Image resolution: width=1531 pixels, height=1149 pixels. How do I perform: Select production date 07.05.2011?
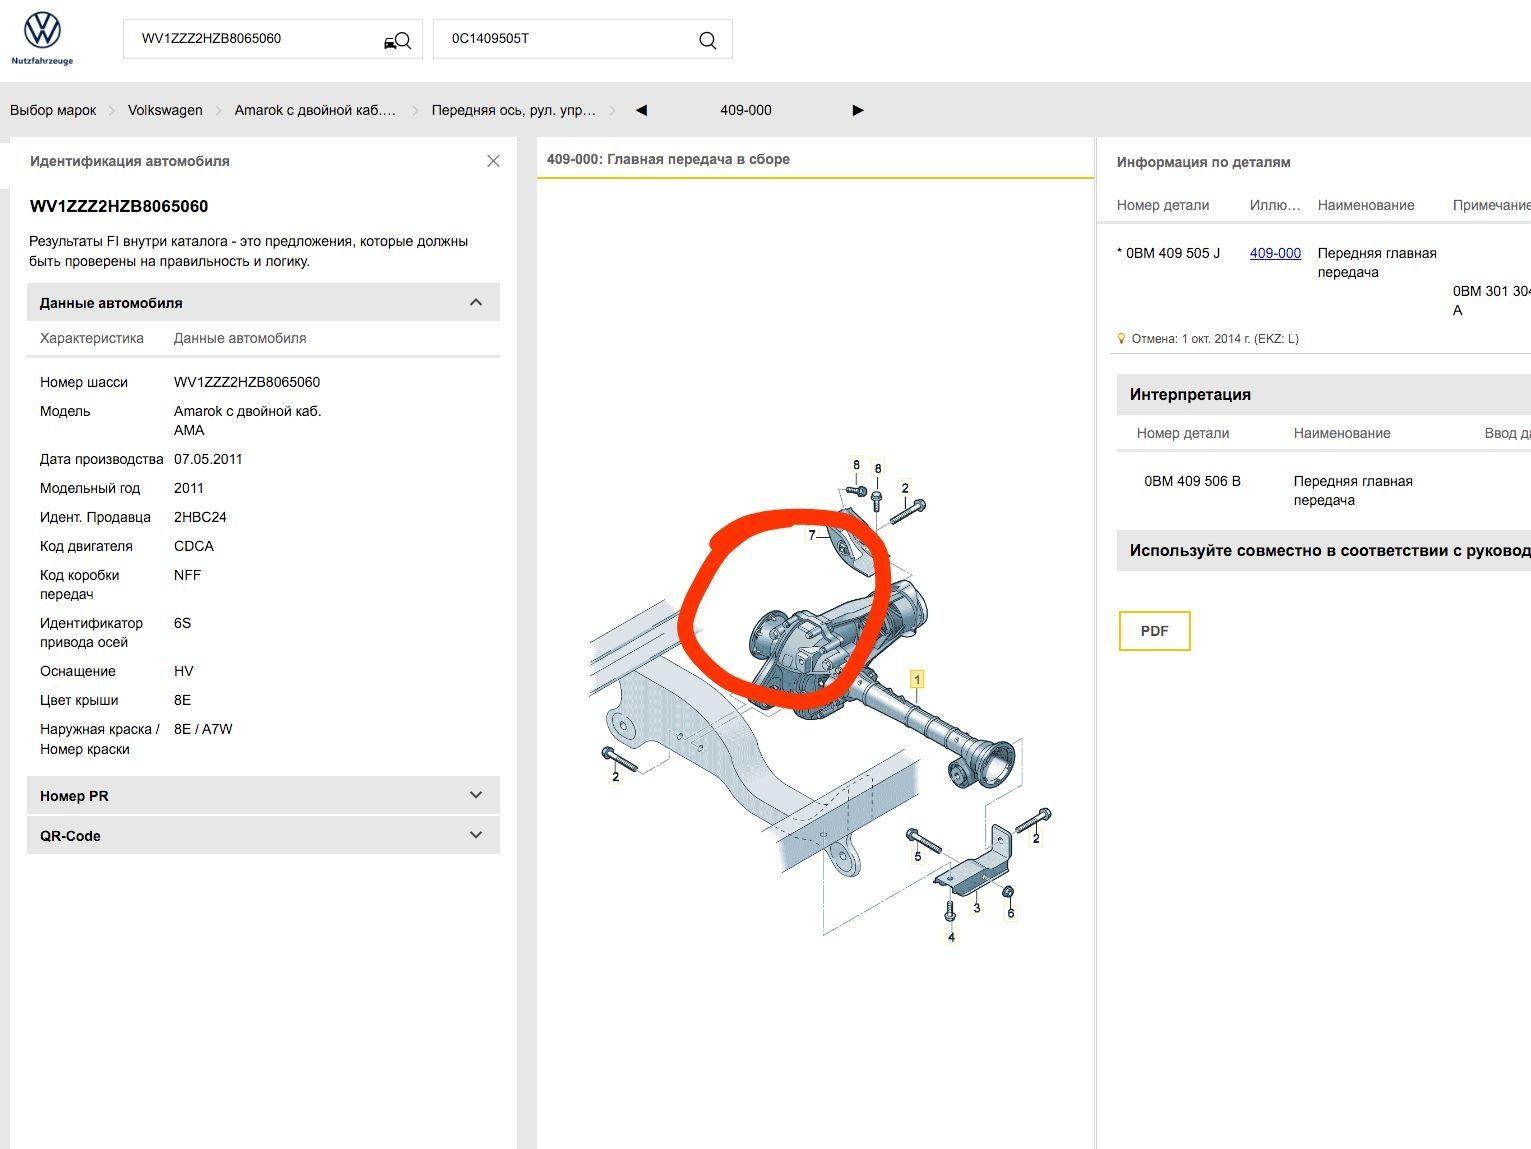208,459
